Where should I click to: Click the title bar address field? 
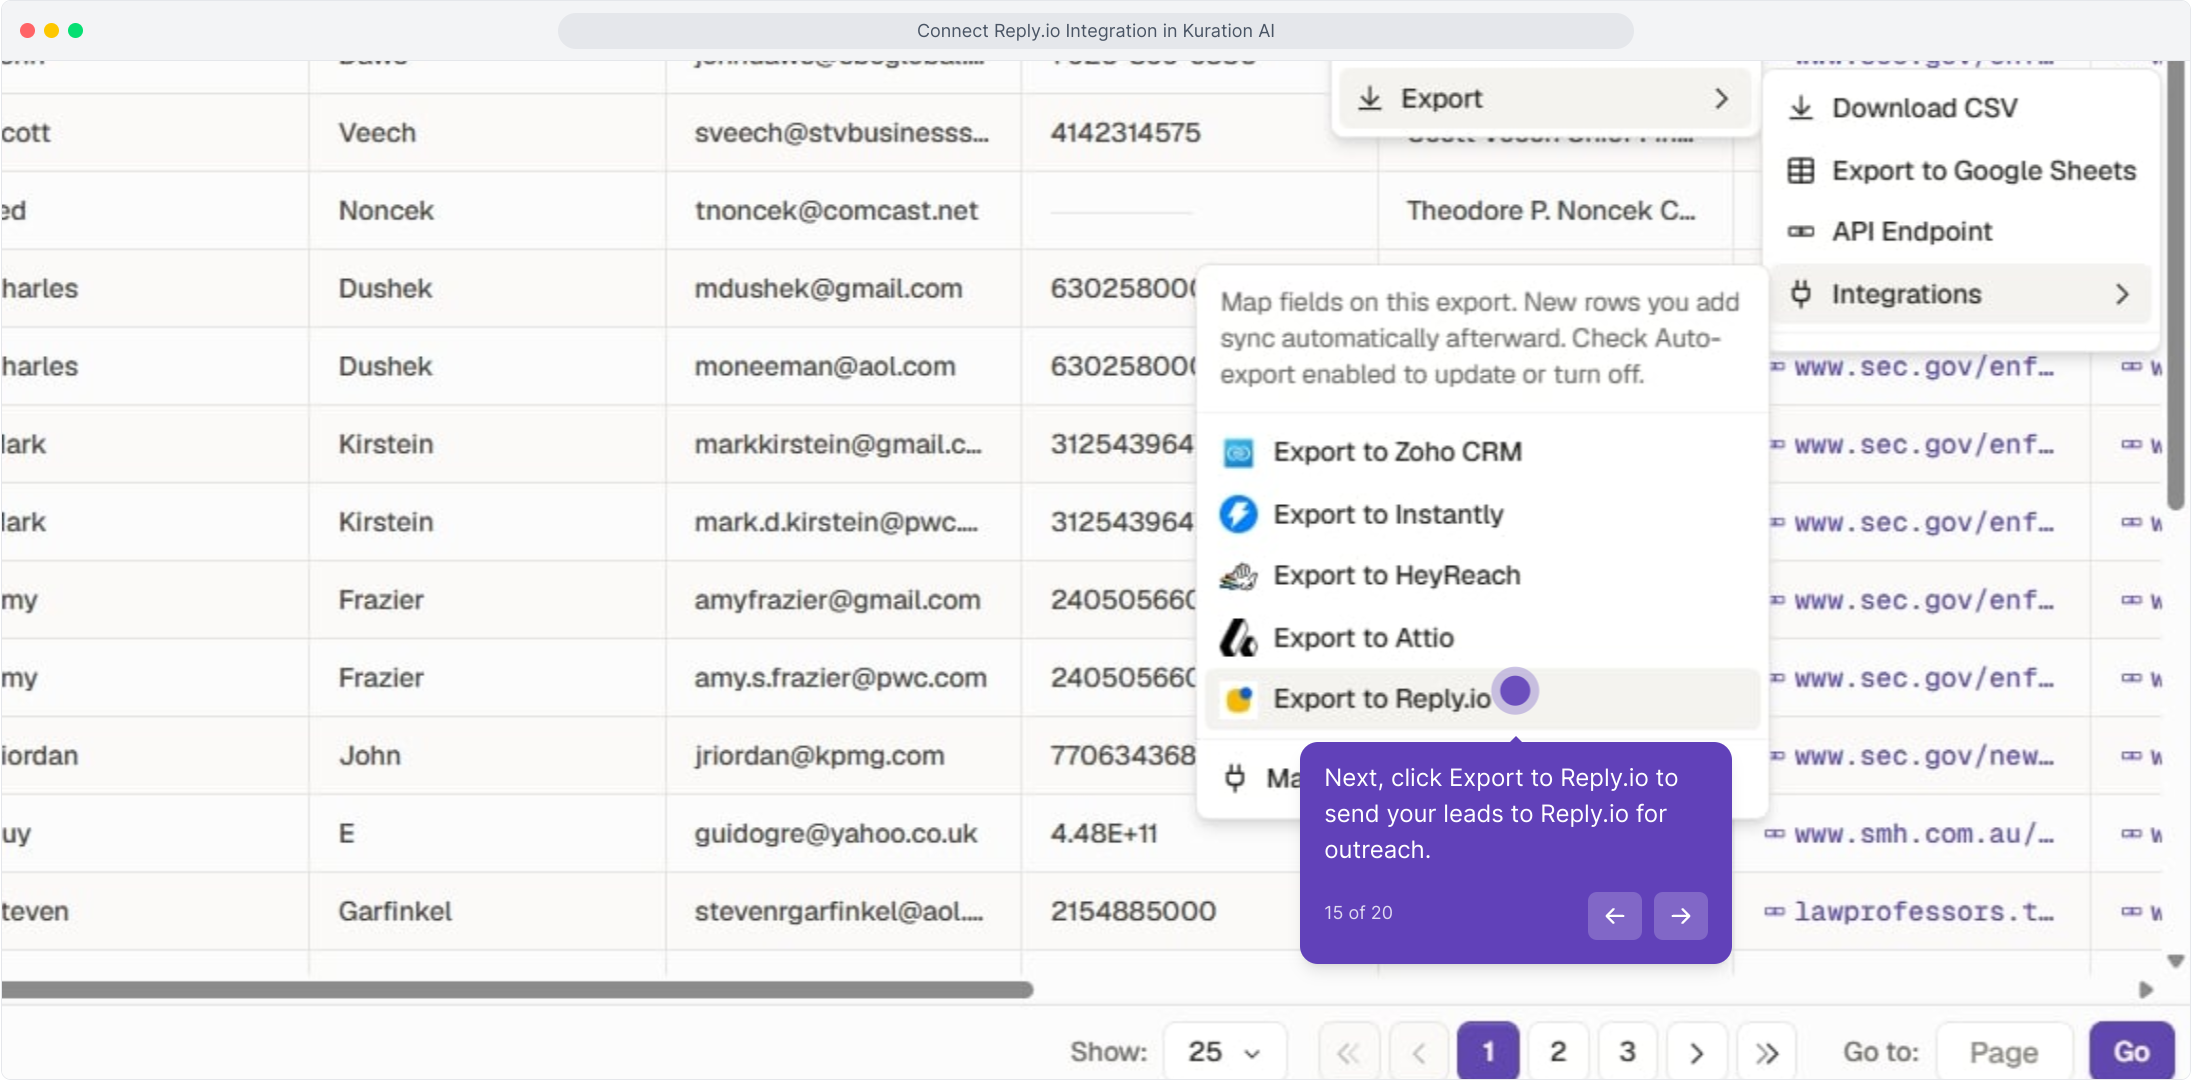pos(1095,31)
